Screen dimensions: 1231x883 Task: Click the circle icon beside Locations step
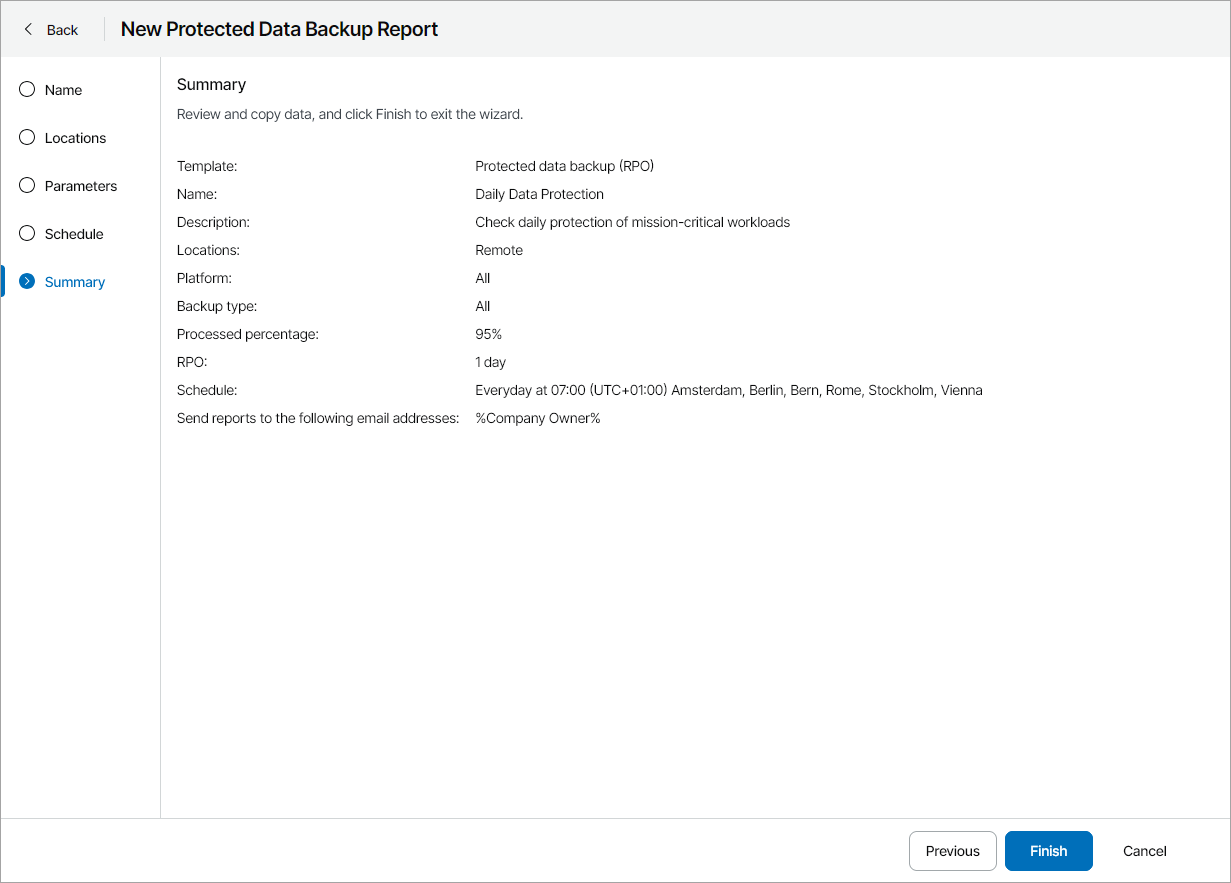coord(26,137)
